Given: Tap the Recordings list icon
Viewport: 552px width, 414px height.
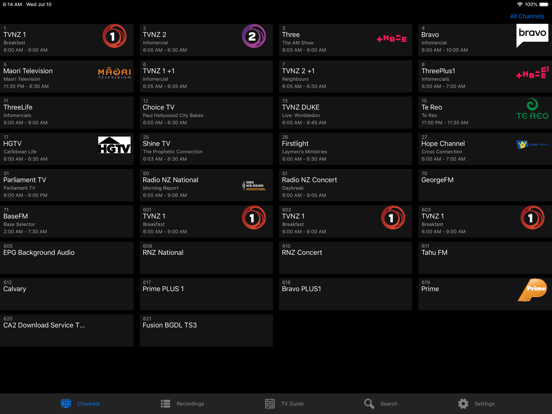Looking at the screenshot, I should (x=165, y=403).
